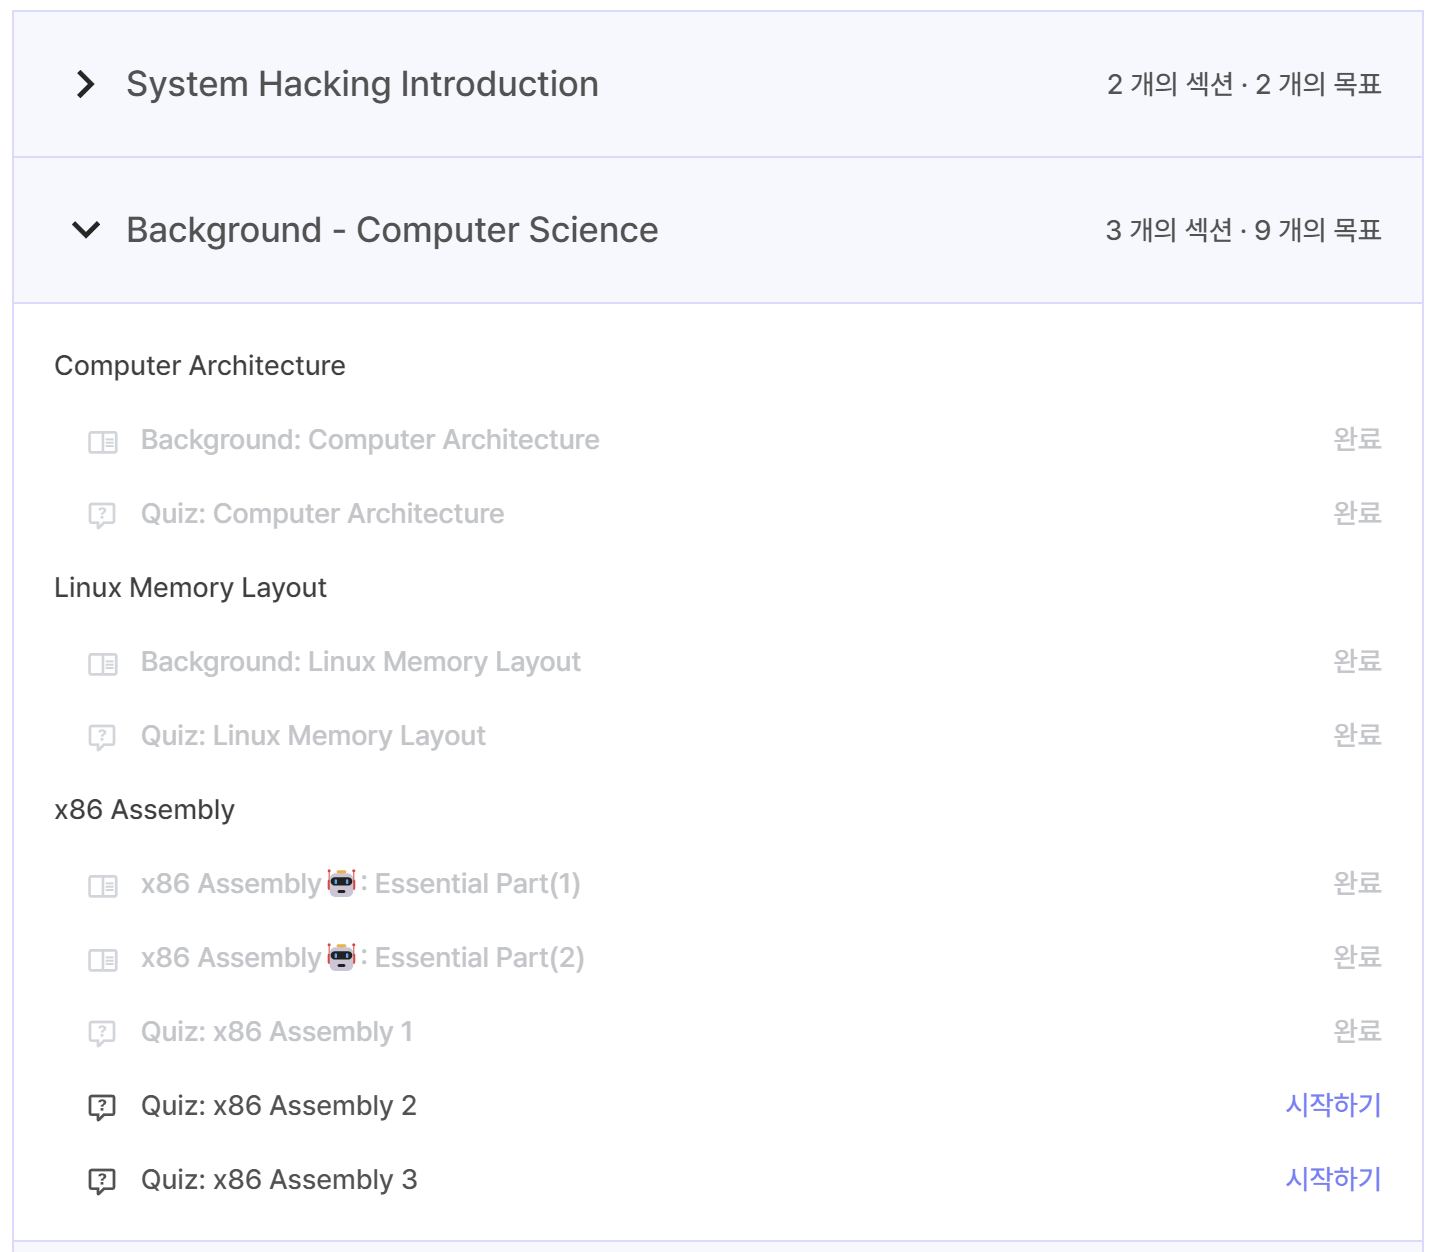Viewport: 1440px width, 1252px height.
Task: Click the quiz icon for Quiz: Linux Memory Layout
Action: click(x=102, y=737)
